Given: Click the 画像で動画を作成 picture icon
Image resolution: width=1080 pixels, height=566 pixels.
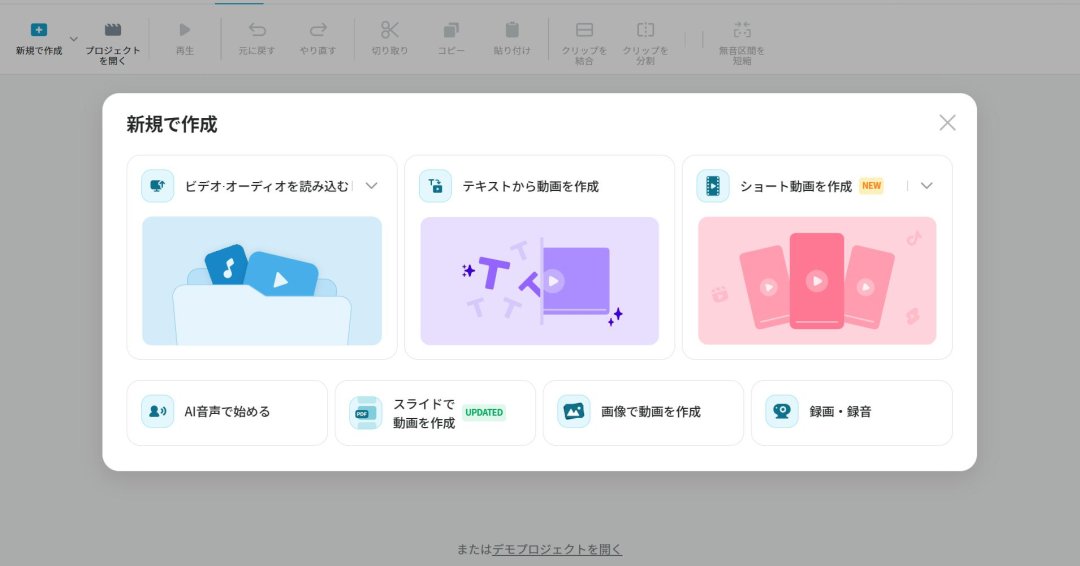Looking at the screenshot, I should (573, 412).
